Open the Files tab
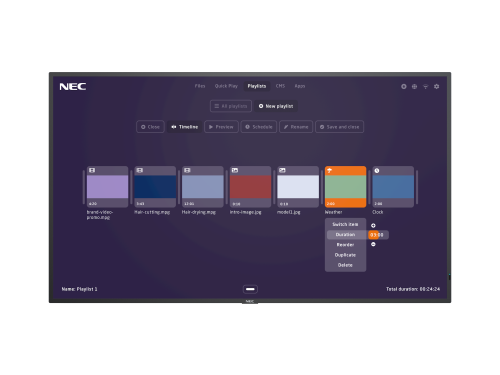 200,86
